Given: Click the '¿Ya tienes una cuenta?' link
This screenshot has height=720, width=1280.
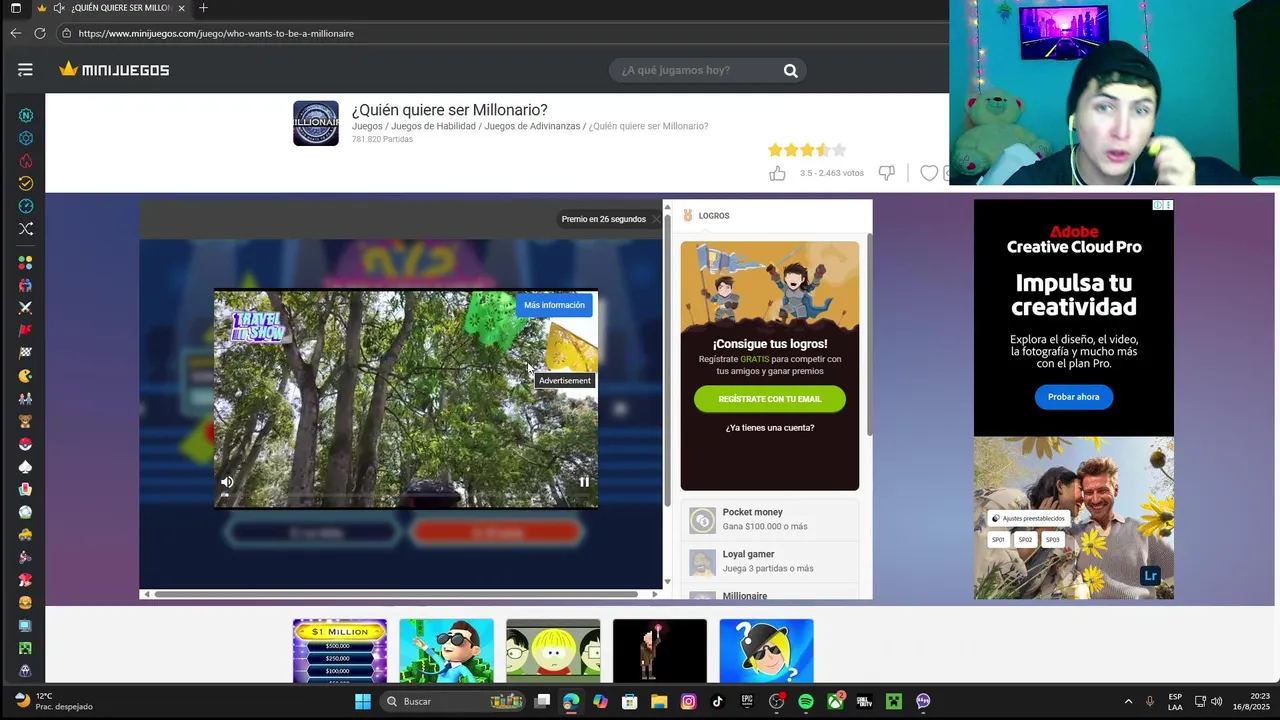Looking at the screenshot, I should click(770, 428).
